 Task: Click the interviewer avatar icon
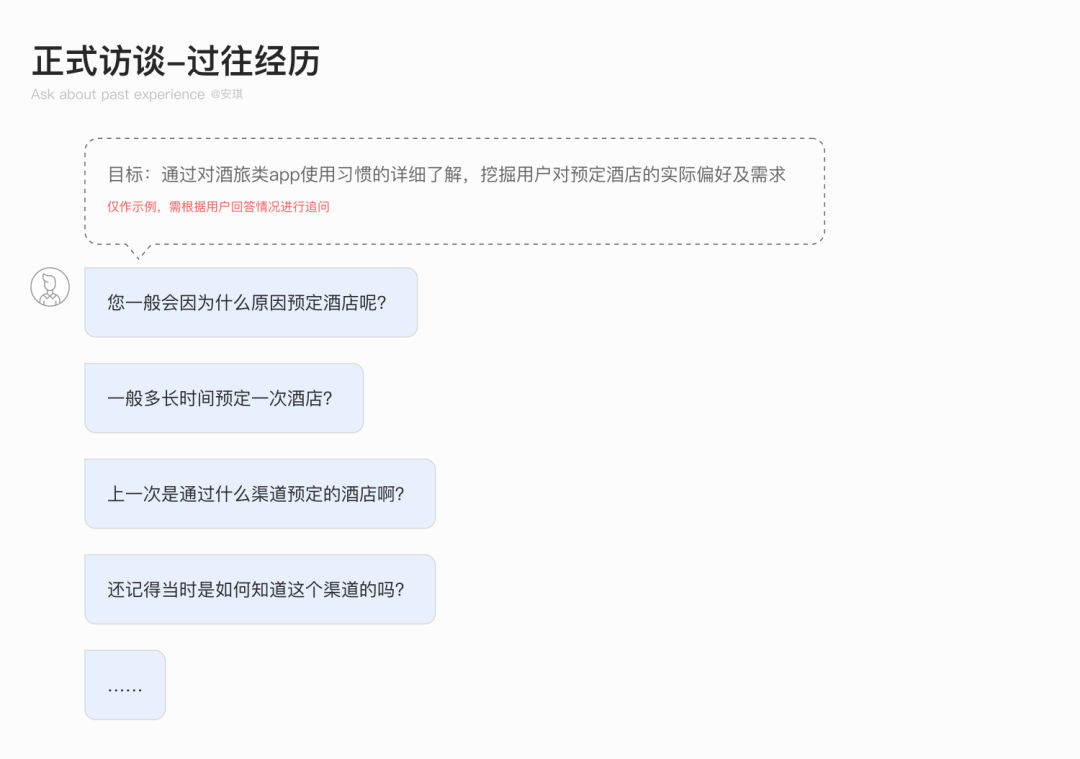click(x=50, y=287)
